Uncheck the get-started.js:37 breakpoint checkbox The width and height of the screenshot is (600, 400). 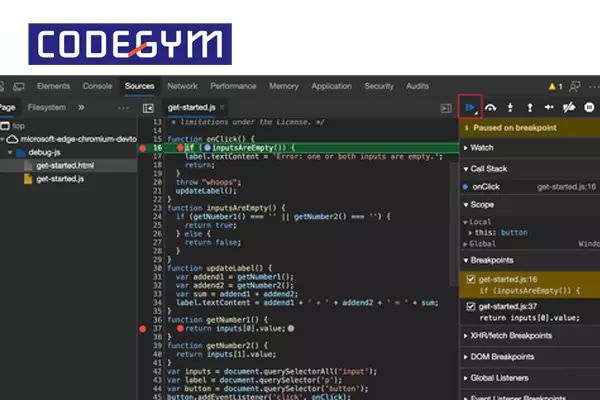tap(471, 306)
